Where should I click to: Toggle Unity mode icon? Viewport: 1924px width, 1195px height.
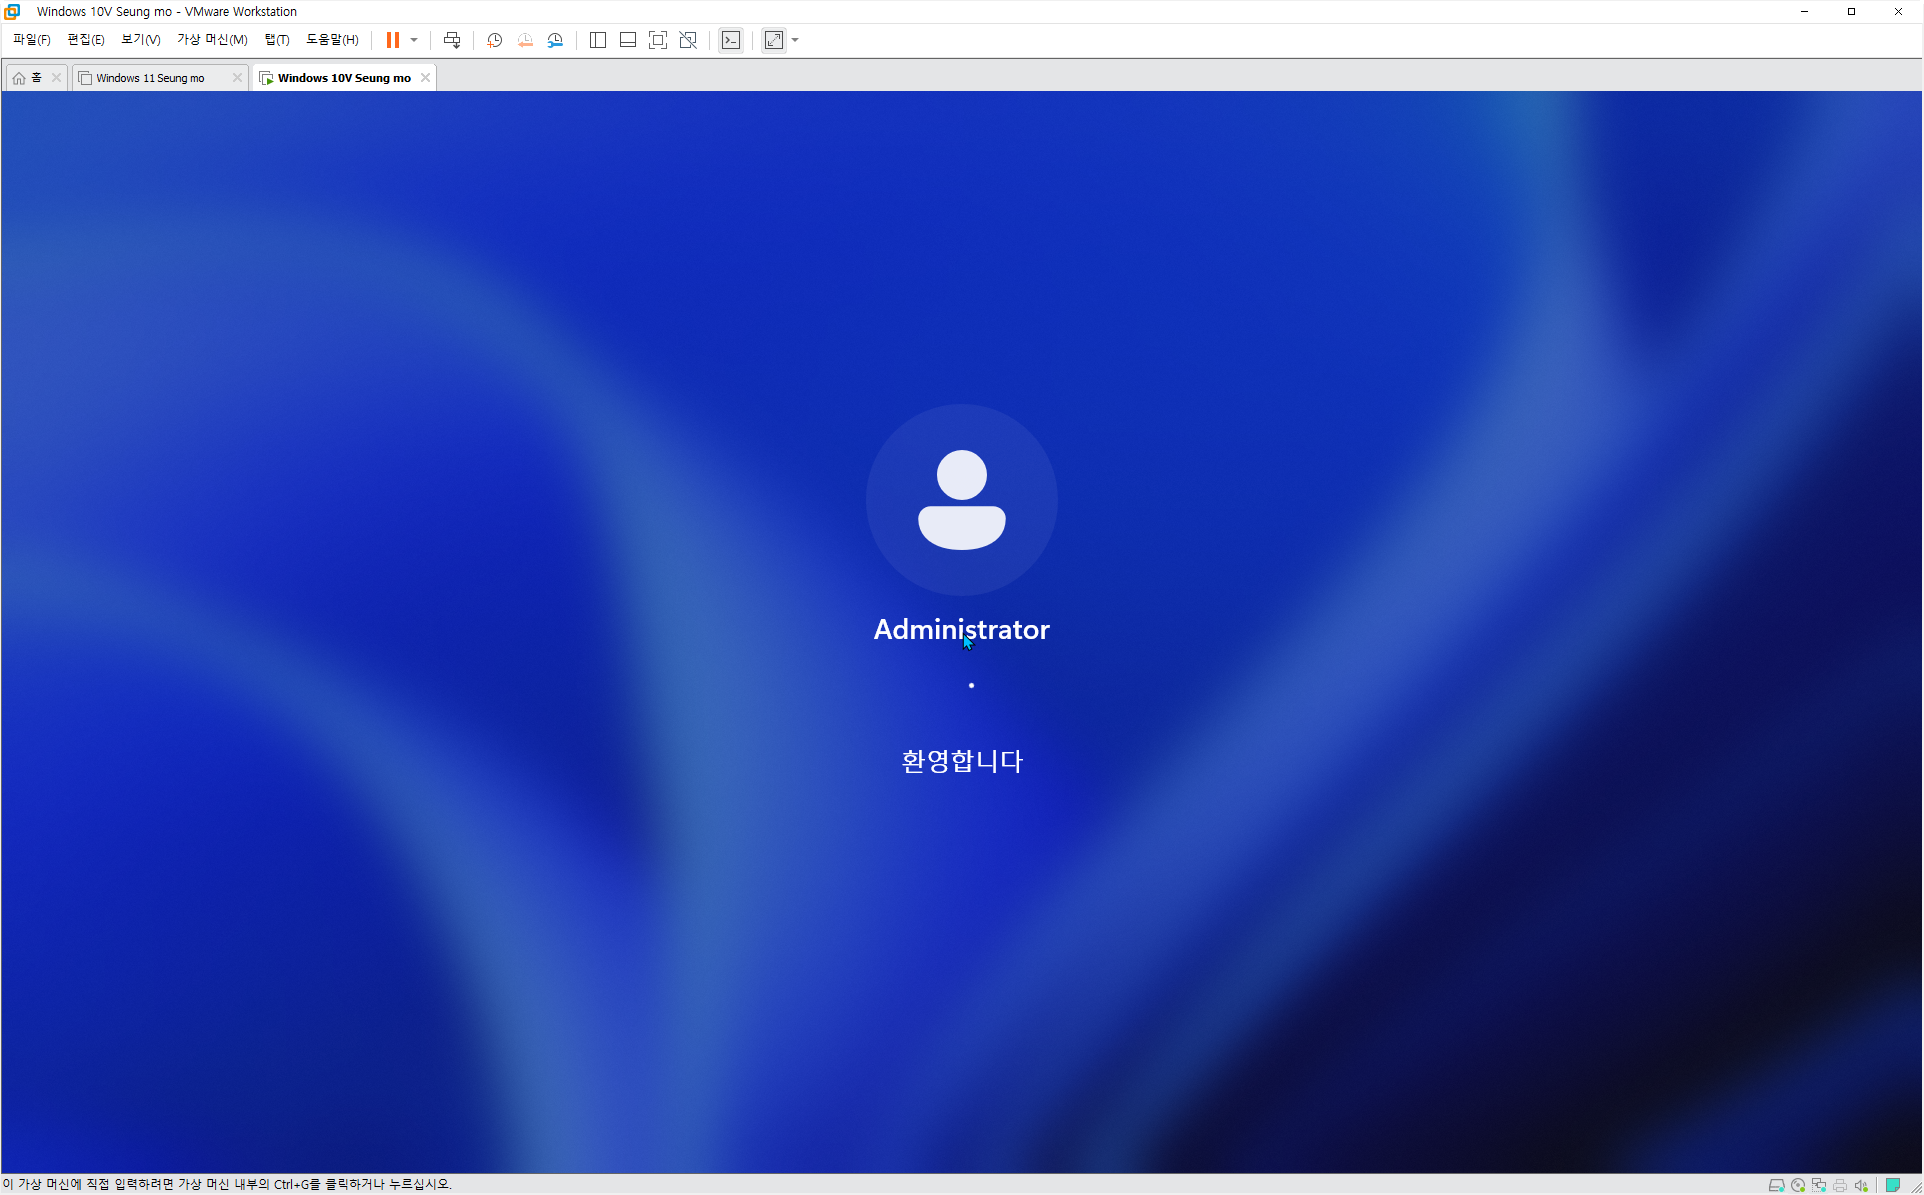688,40
